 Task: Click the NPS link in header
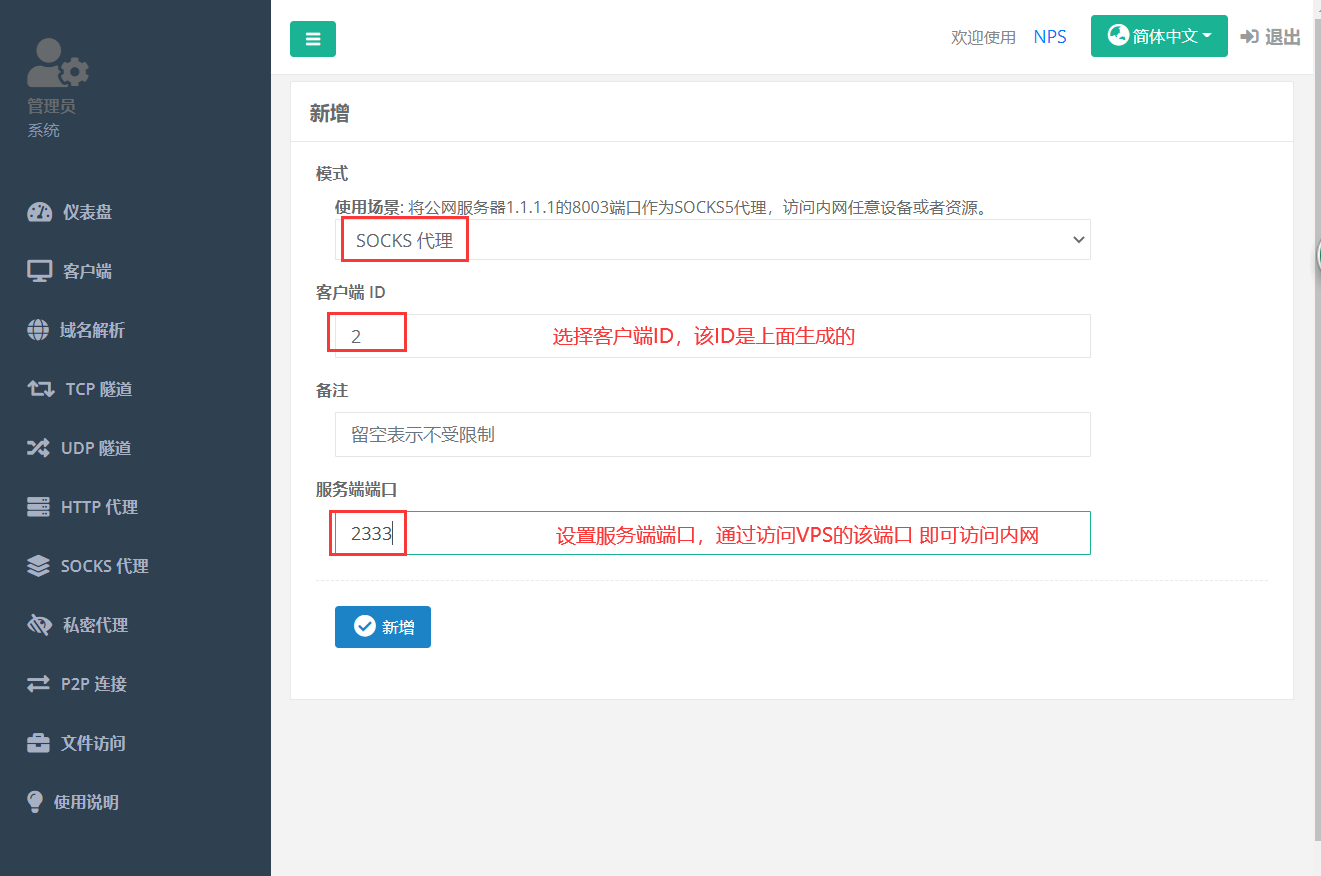pyautogui.click(x=1050, y=37)
